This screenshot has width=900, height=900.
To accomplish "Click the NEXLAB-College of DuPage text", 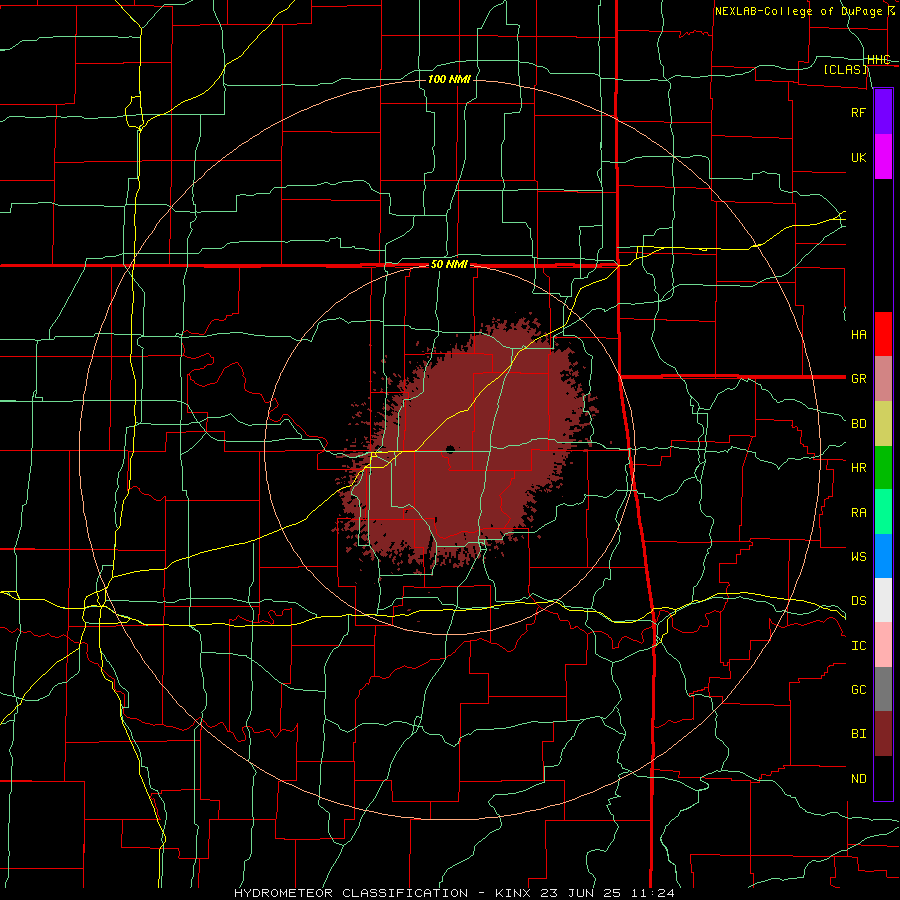I will coord(798,11).
